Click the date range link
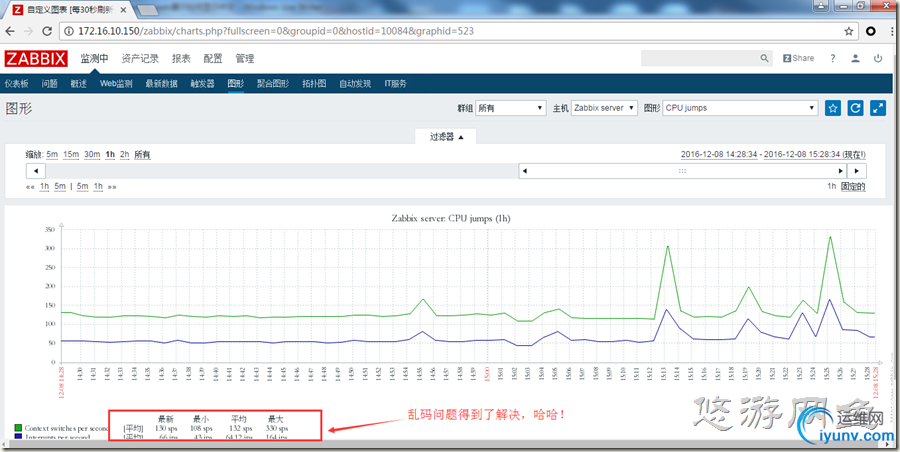The image size is (900, 452). [773, 154]
